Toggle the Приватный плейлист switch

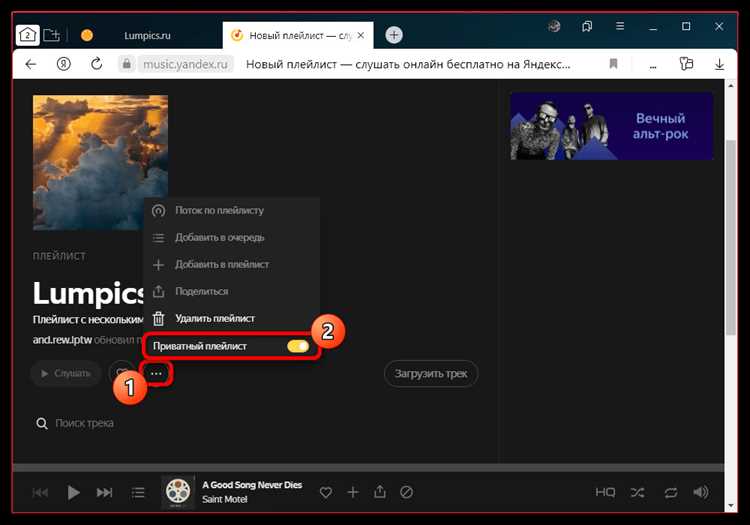point(298,346)
